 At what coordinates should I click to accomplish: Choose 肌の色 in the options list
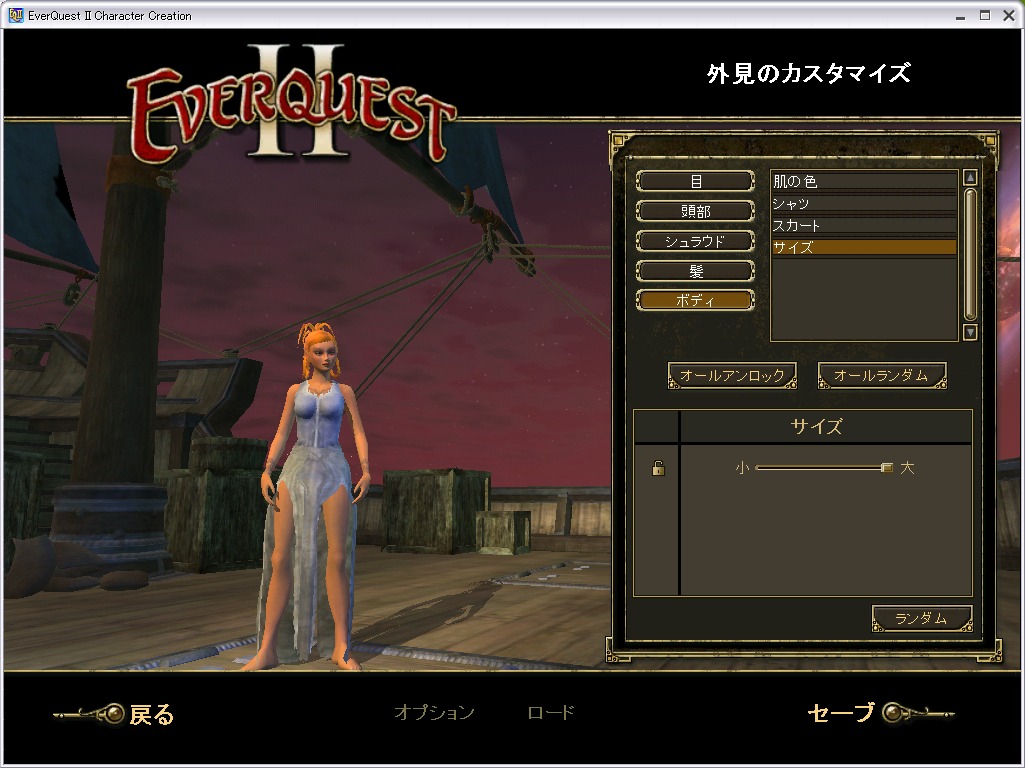(864, 181)
